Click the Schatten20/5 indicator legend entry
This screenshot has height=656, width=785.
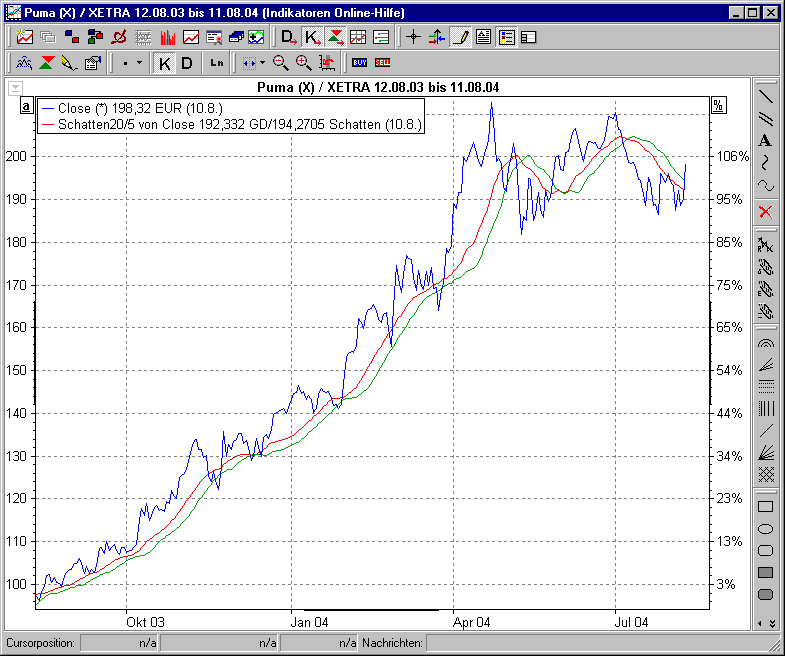[230, 125]
